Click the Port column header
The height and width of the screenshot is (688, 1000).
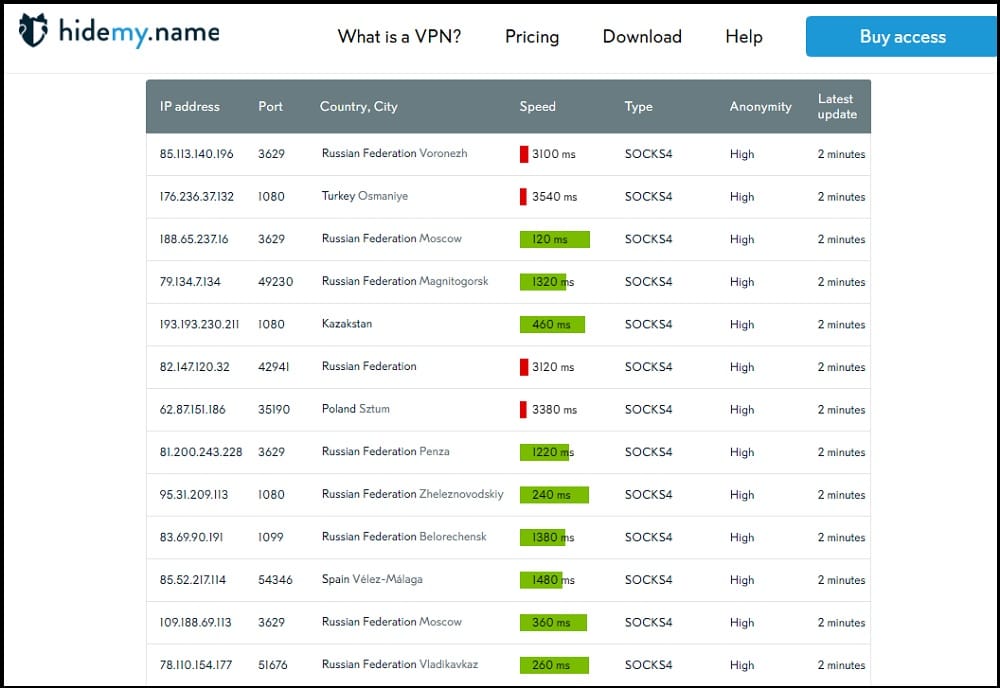pyautogui.click(x=270, y=106)
